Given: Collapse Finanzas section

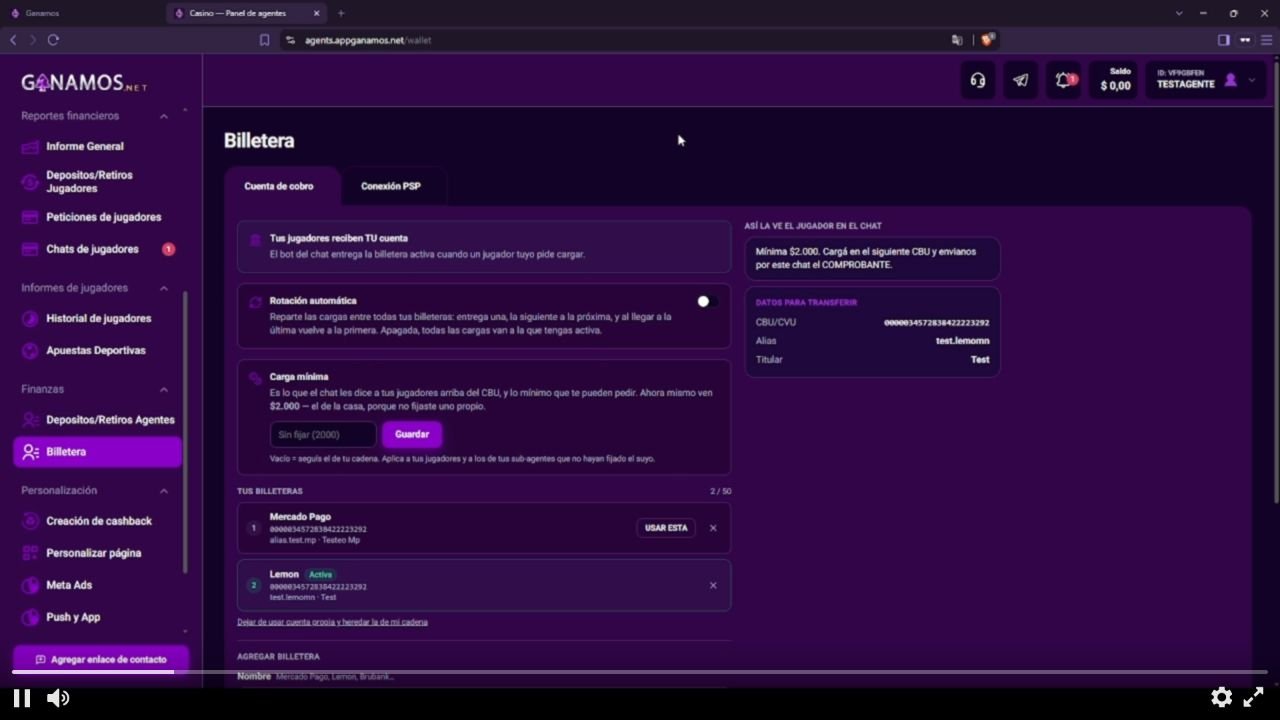Looking at the screenshot, I should [164, 389].
